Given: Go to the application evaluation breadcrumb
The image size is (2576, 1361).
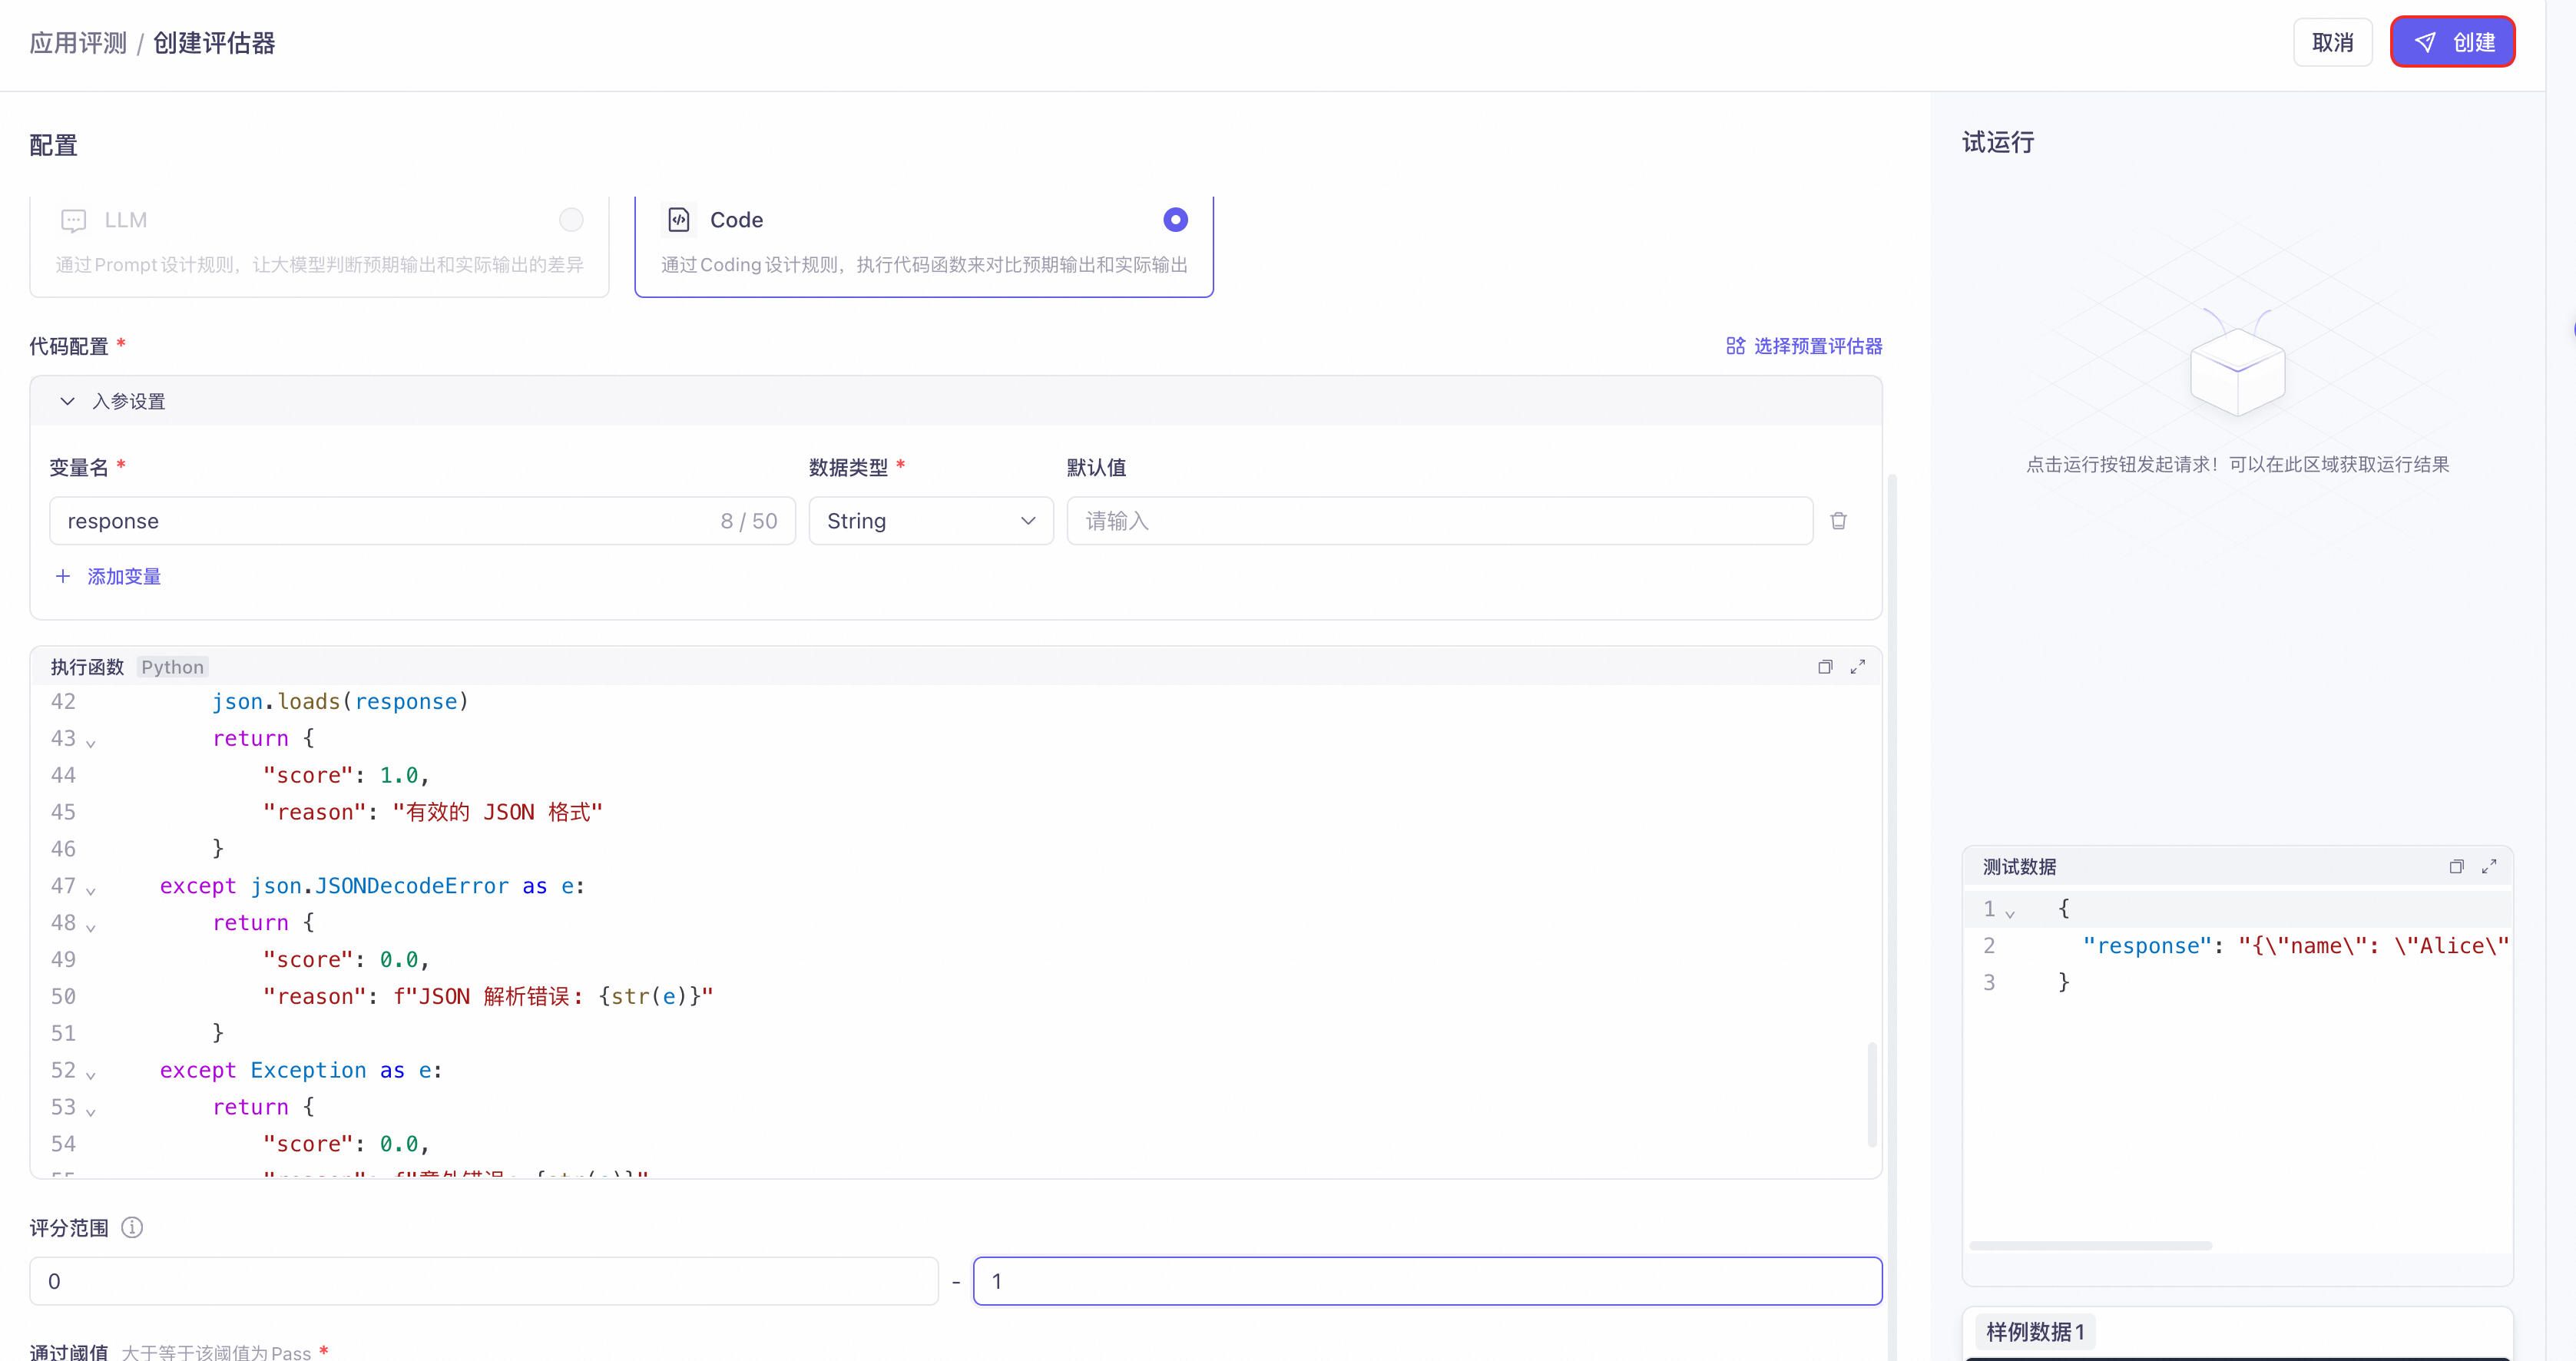Looking at the screenshot, I should tap(78, 43).
